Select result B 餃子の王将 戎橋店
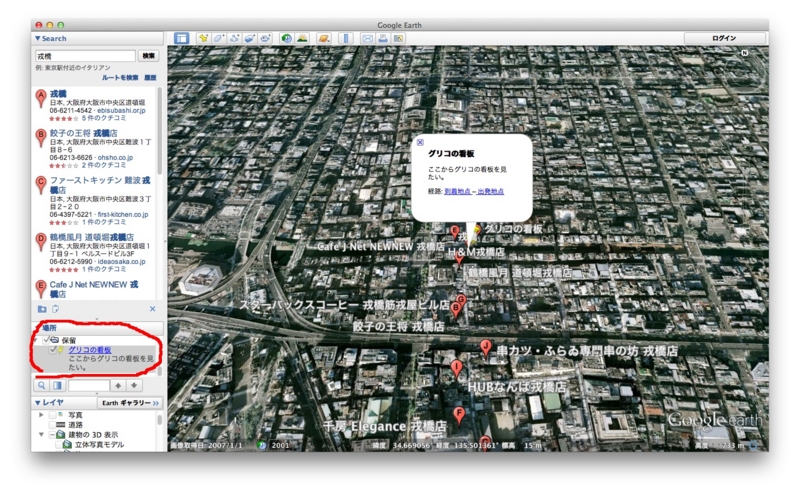Viewport: 800px width, 495px height. [84, 133]
